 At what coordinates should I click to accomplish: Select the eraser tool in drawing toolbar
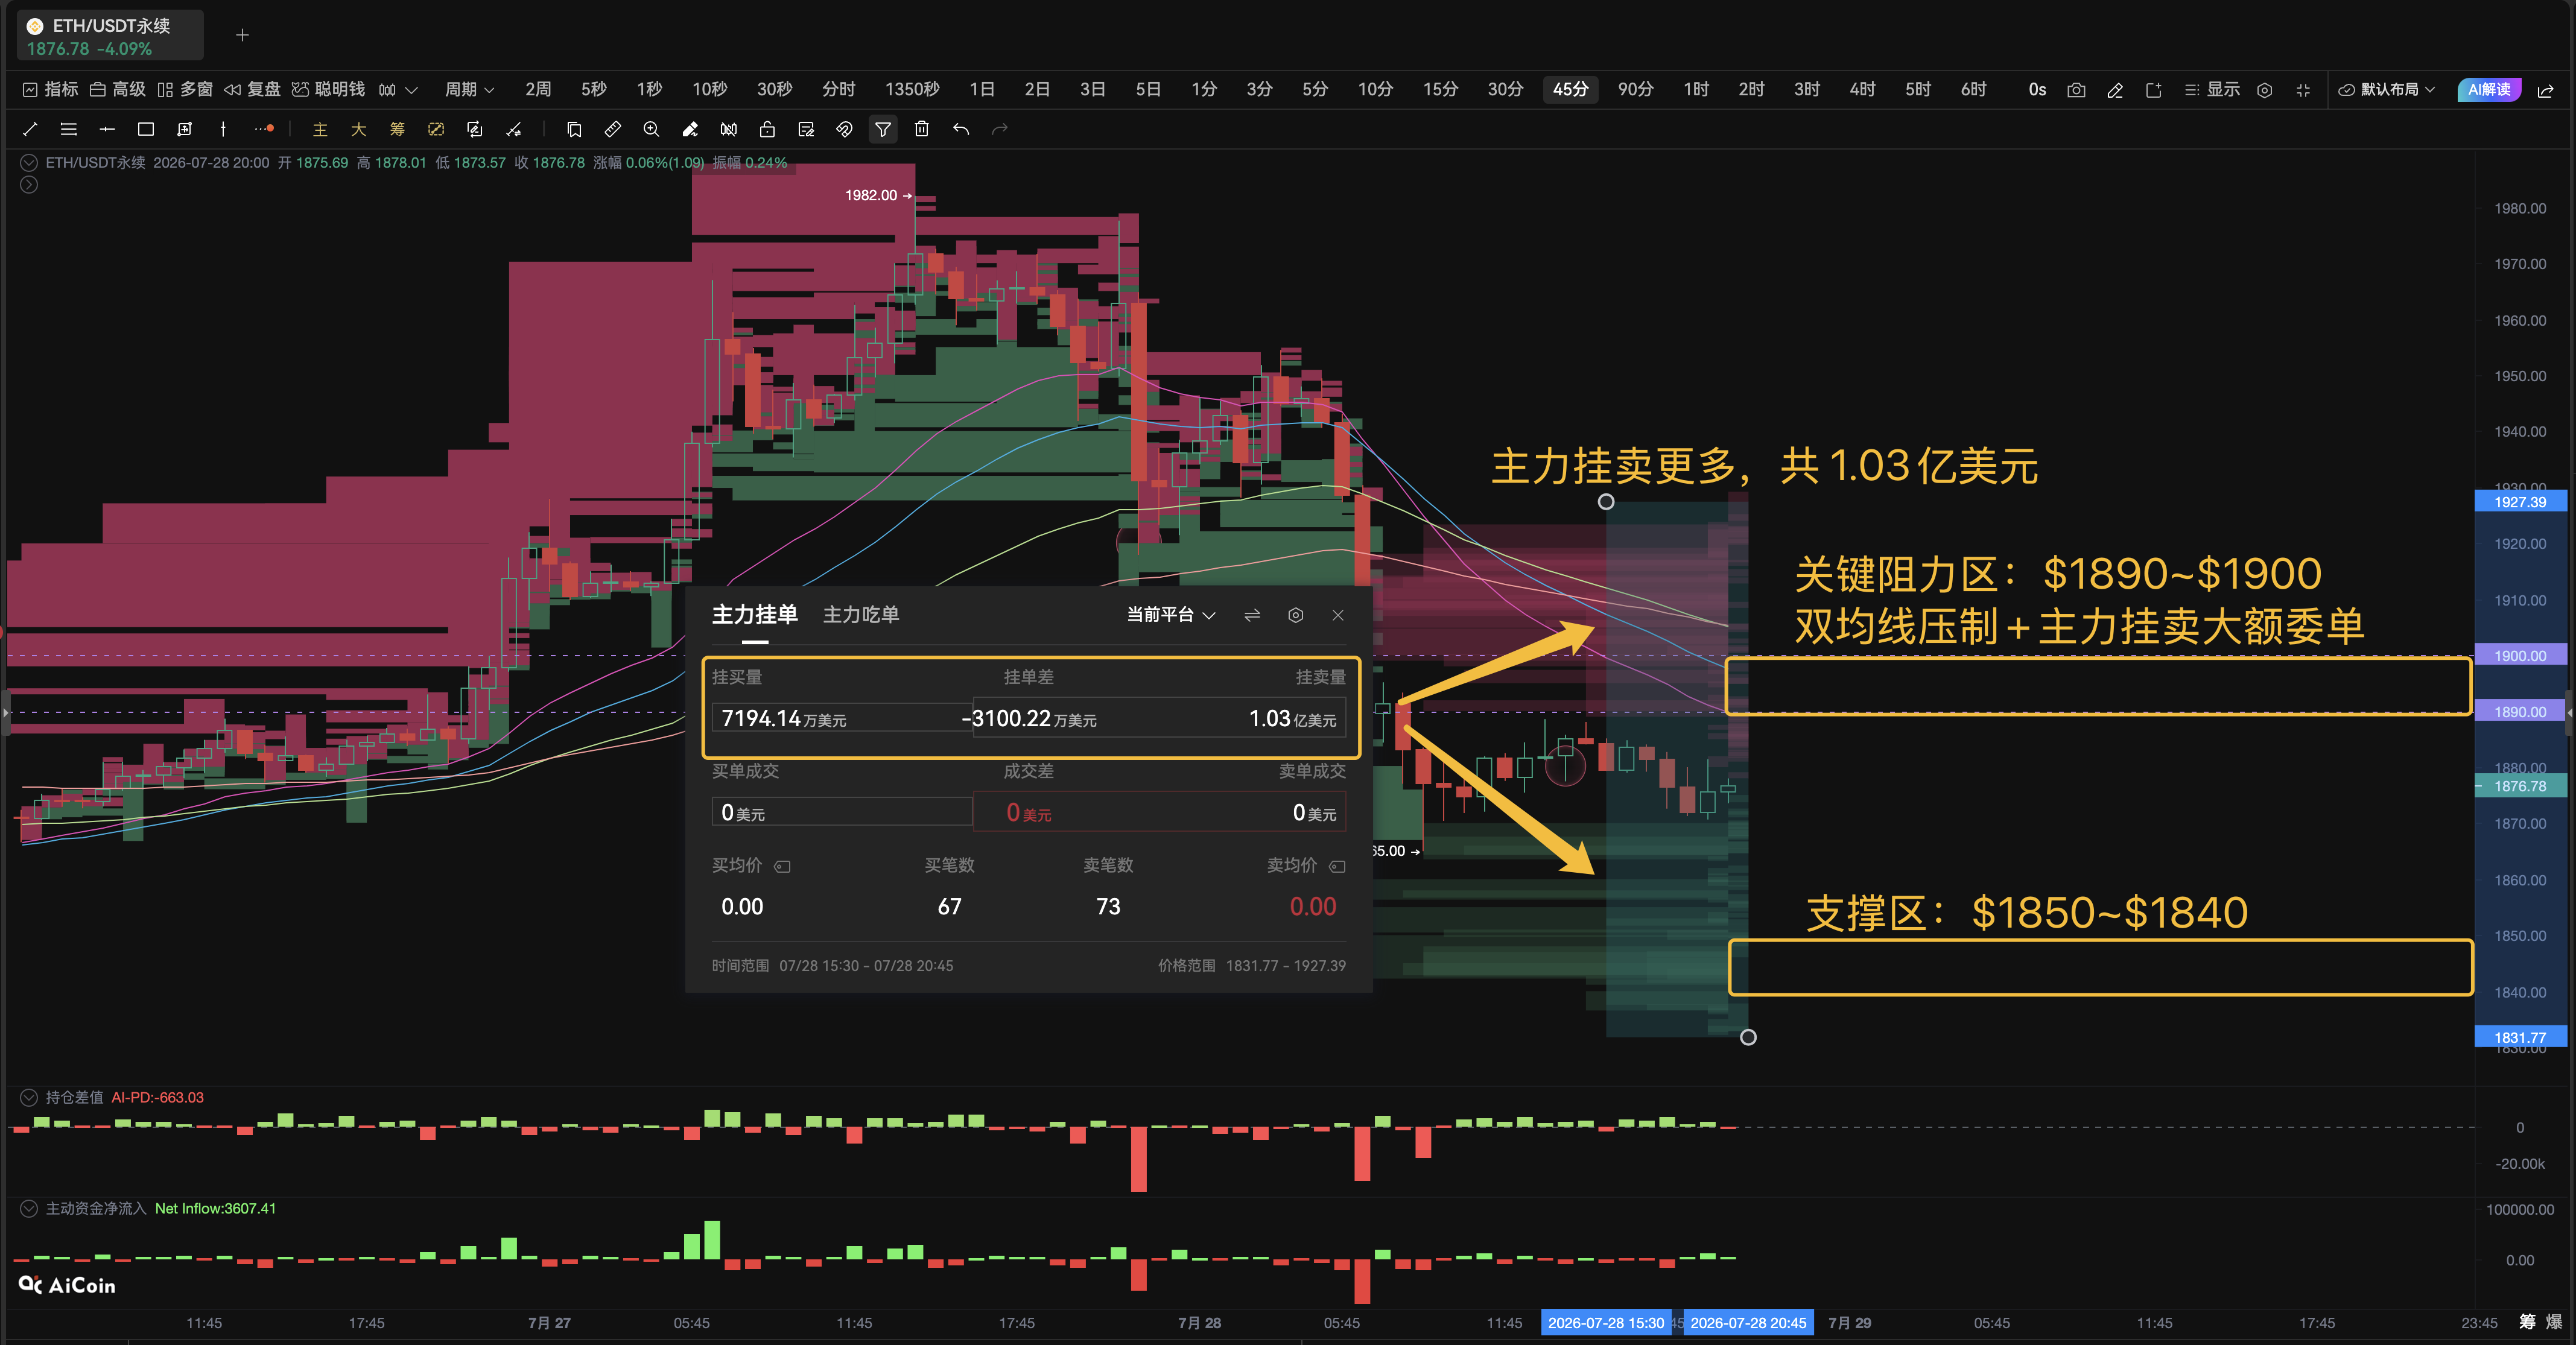point(690,129)
